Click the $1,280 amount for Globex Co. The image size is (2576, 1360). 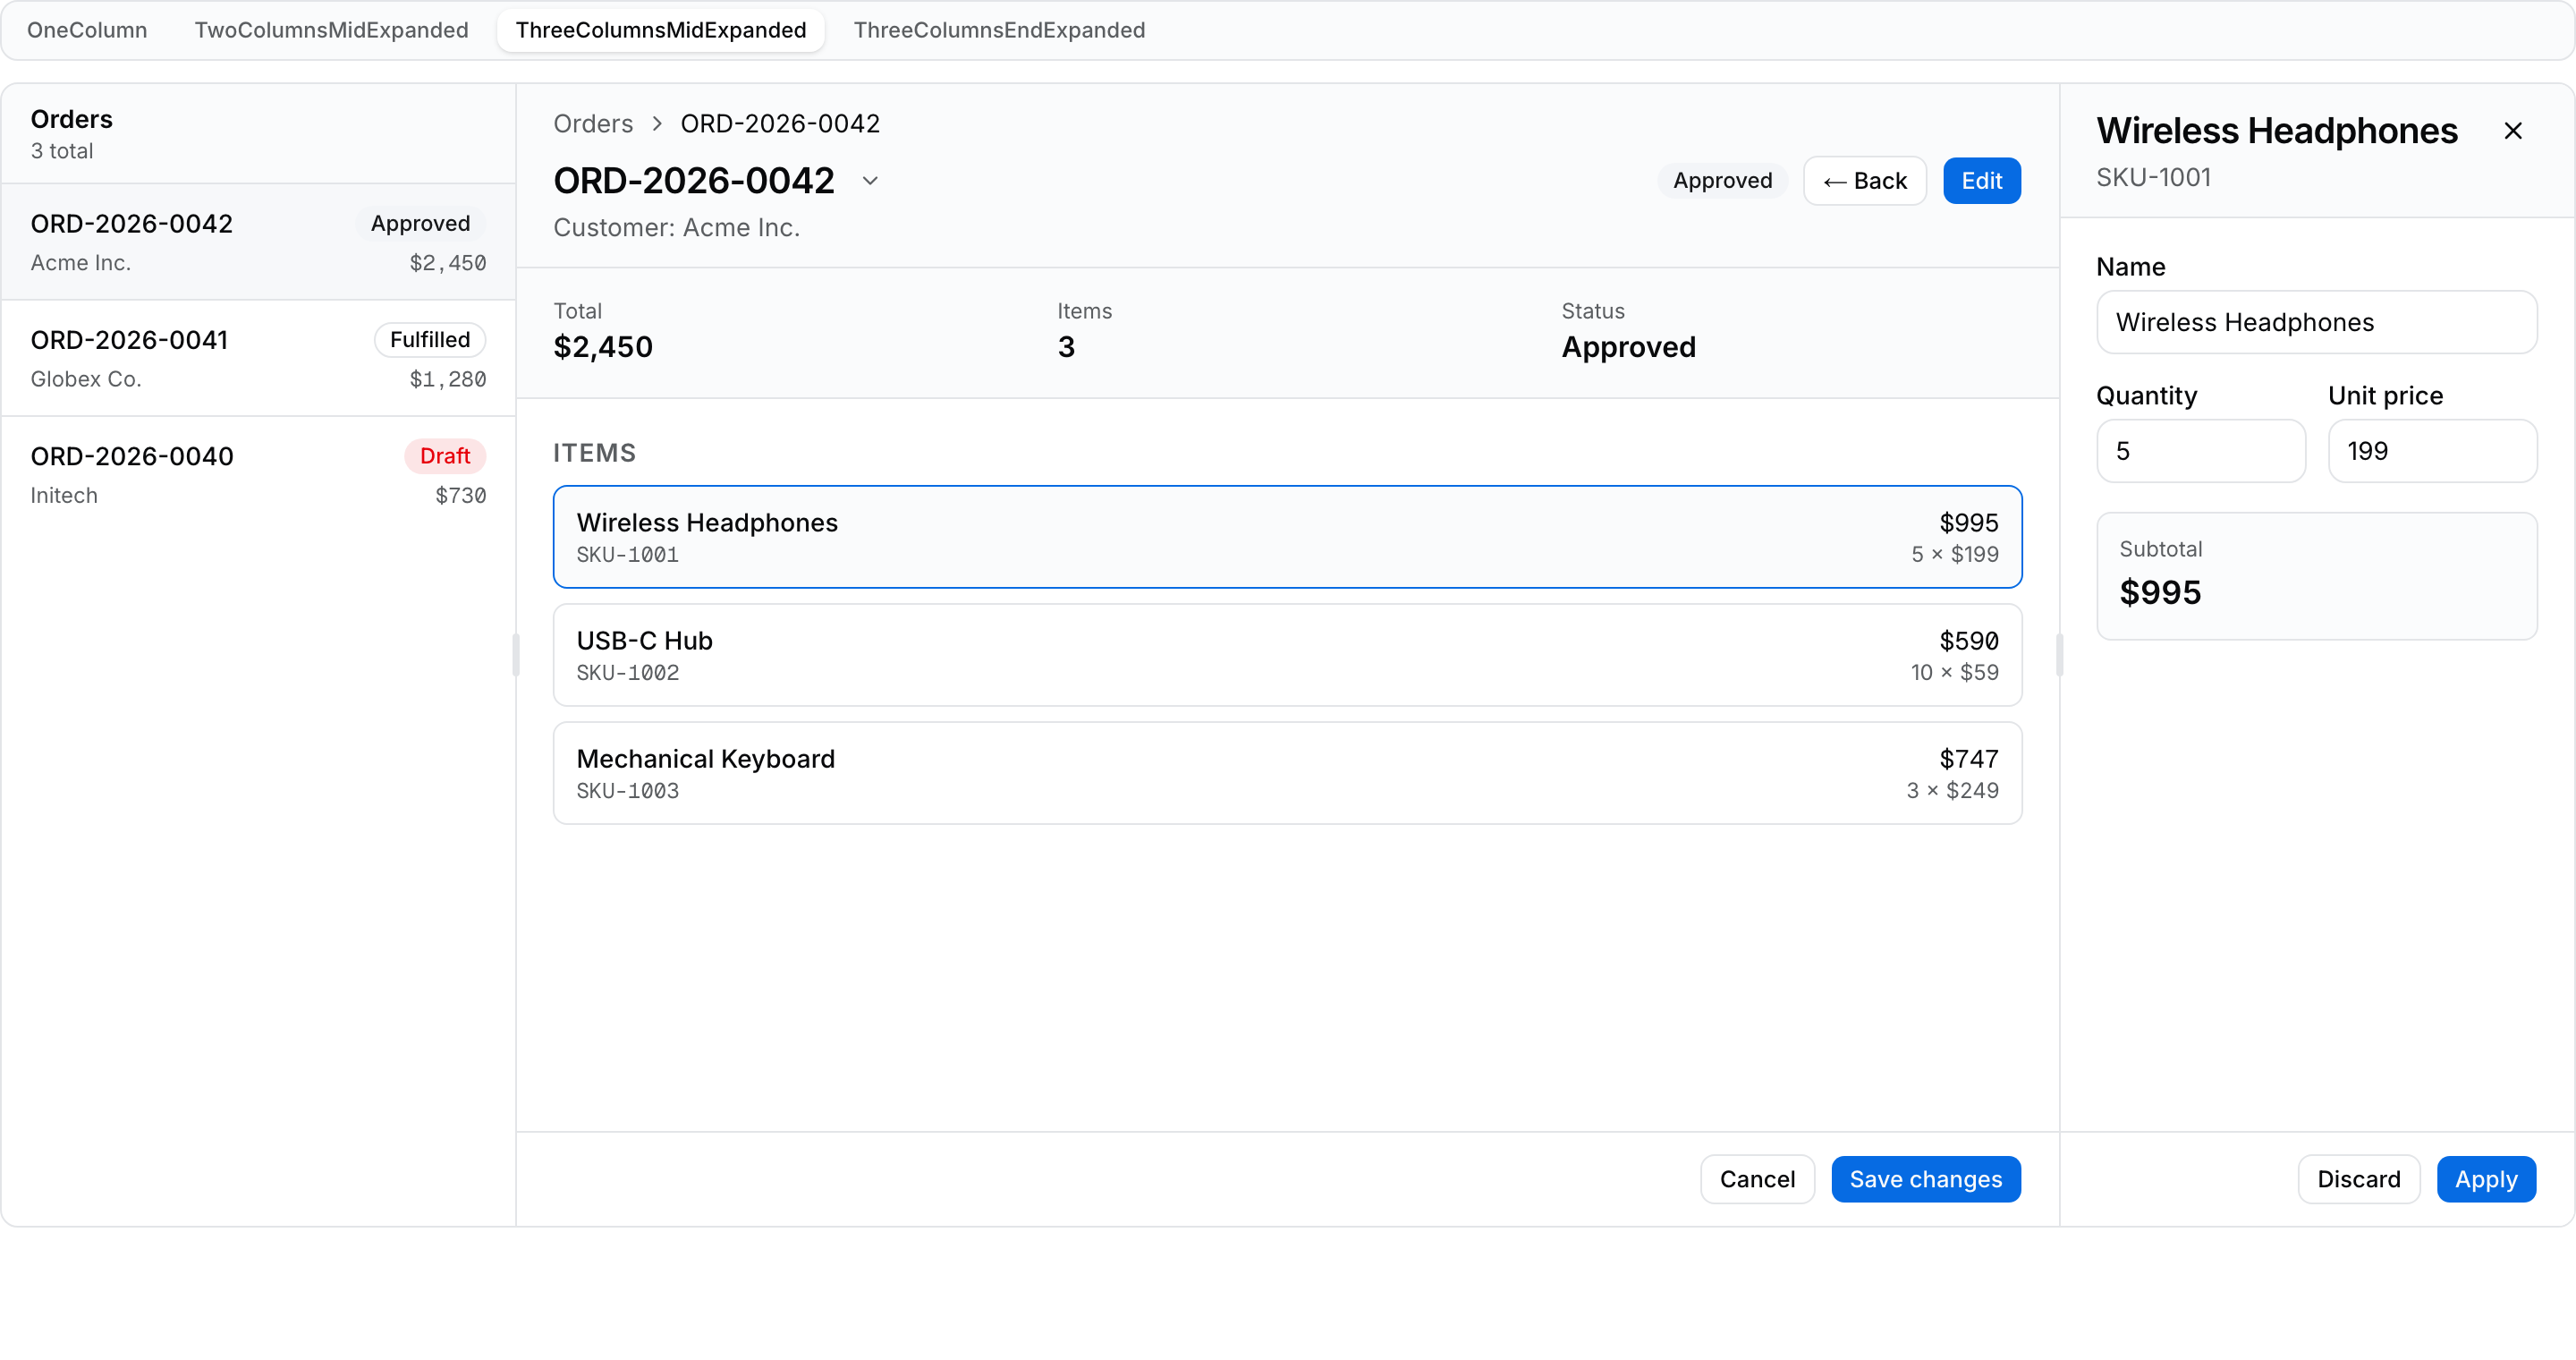pos(448,379)
